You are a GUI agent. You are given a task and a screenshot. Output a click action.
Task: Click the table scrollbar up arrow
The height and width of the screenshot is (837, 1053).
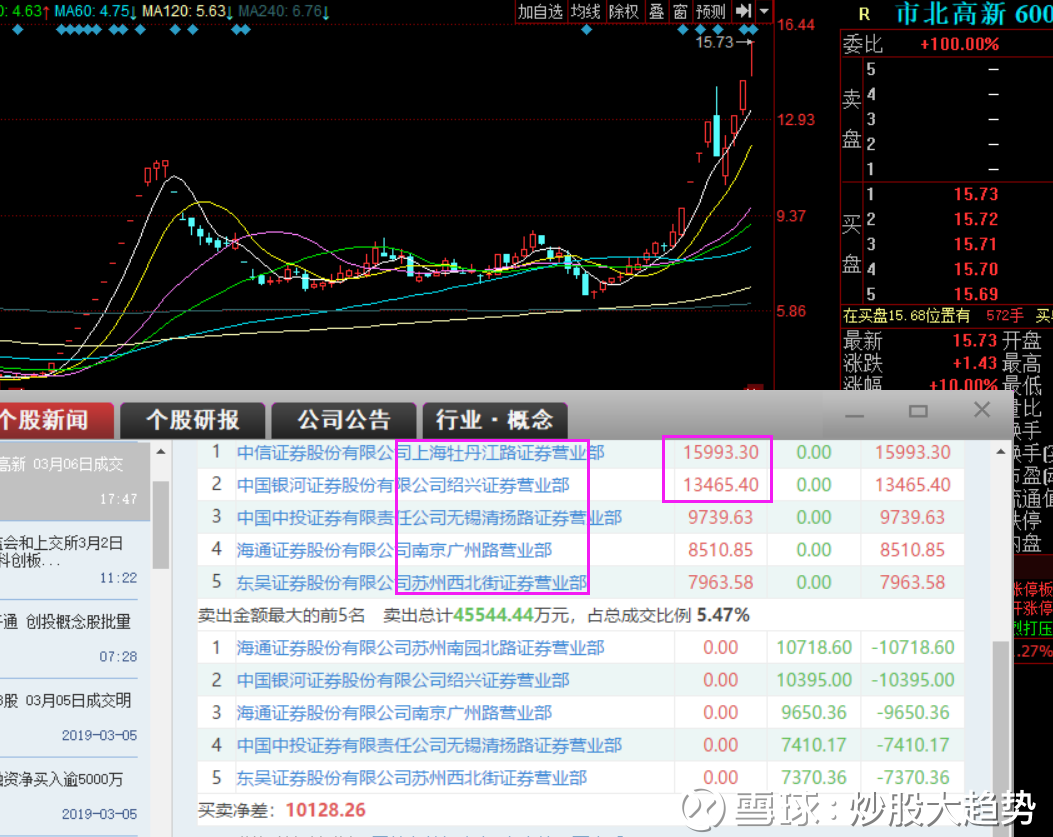coord(1001,452)
